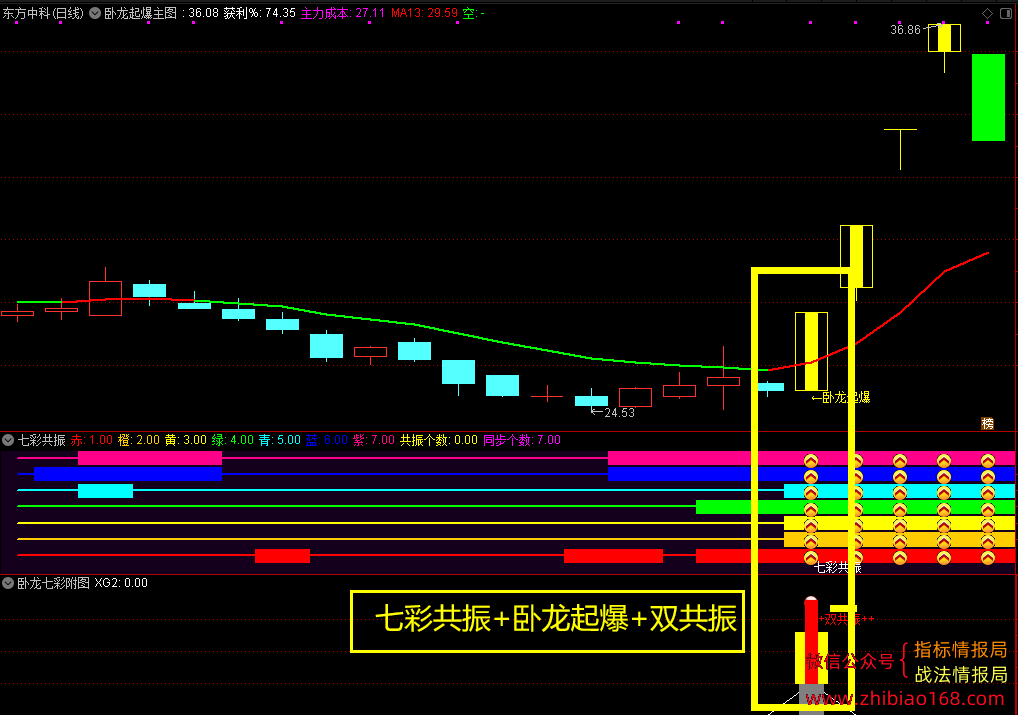Click the first arrow icon on the magenta row

[x=811, y=460]
